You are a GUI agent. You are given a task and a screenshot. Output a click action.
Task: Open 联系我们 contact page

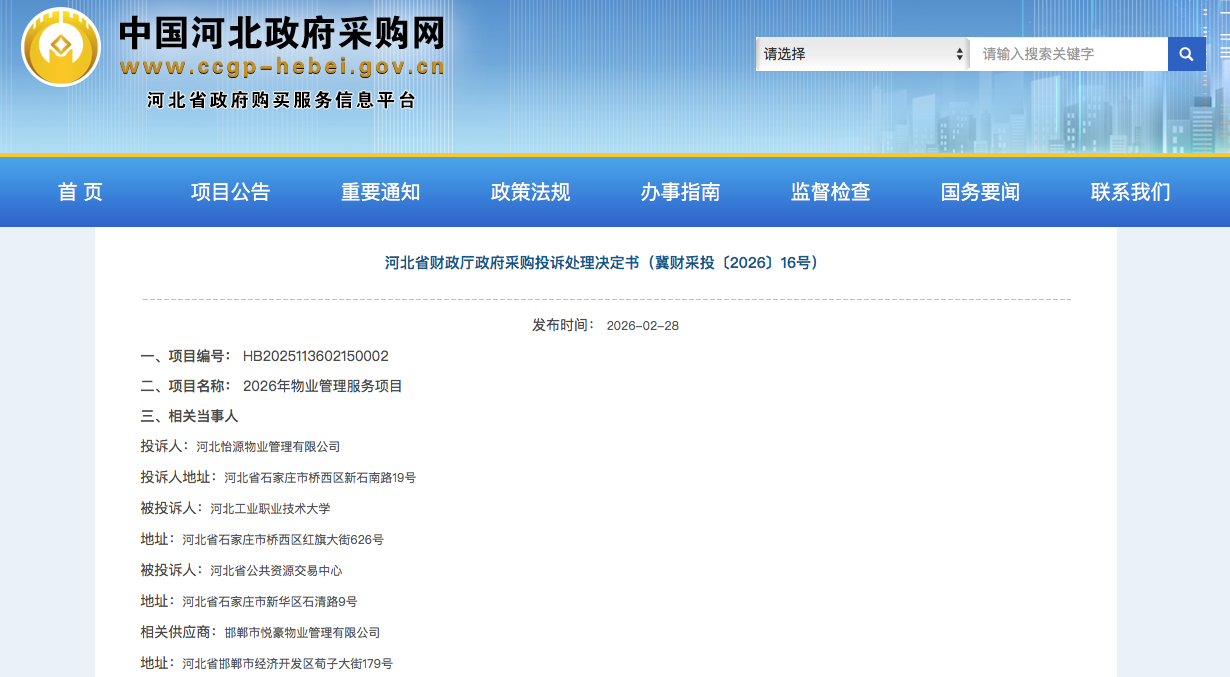coord(1129,192)
